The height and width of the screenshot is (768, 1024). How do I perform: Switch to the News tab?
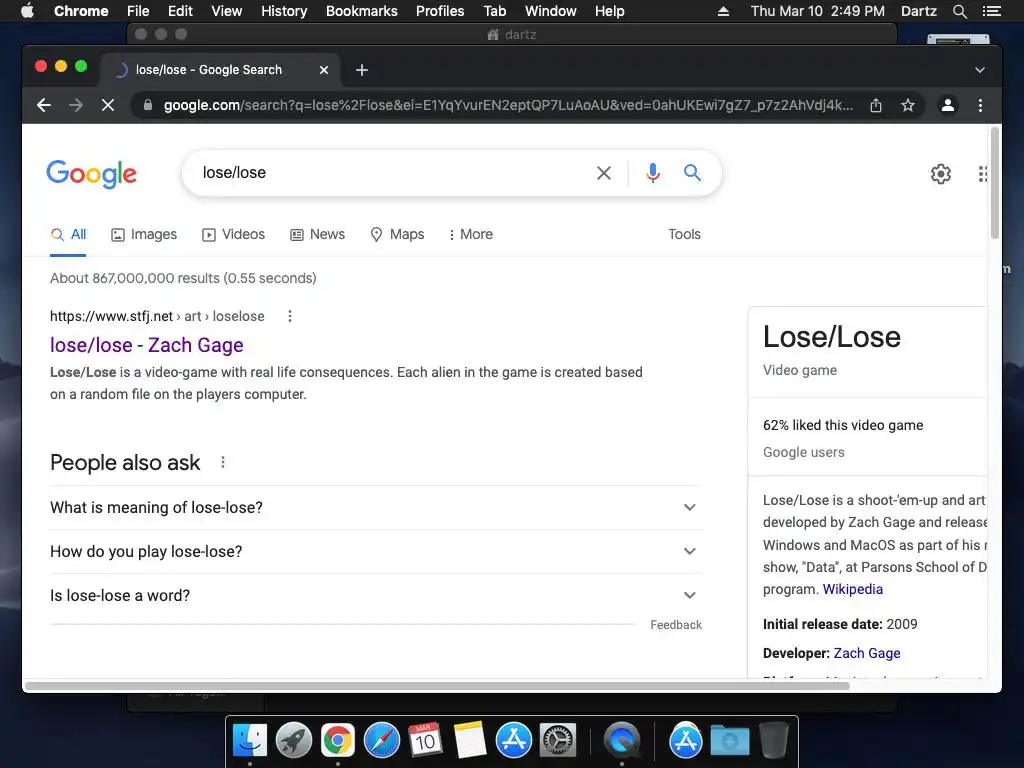click(x=317, y=234)
